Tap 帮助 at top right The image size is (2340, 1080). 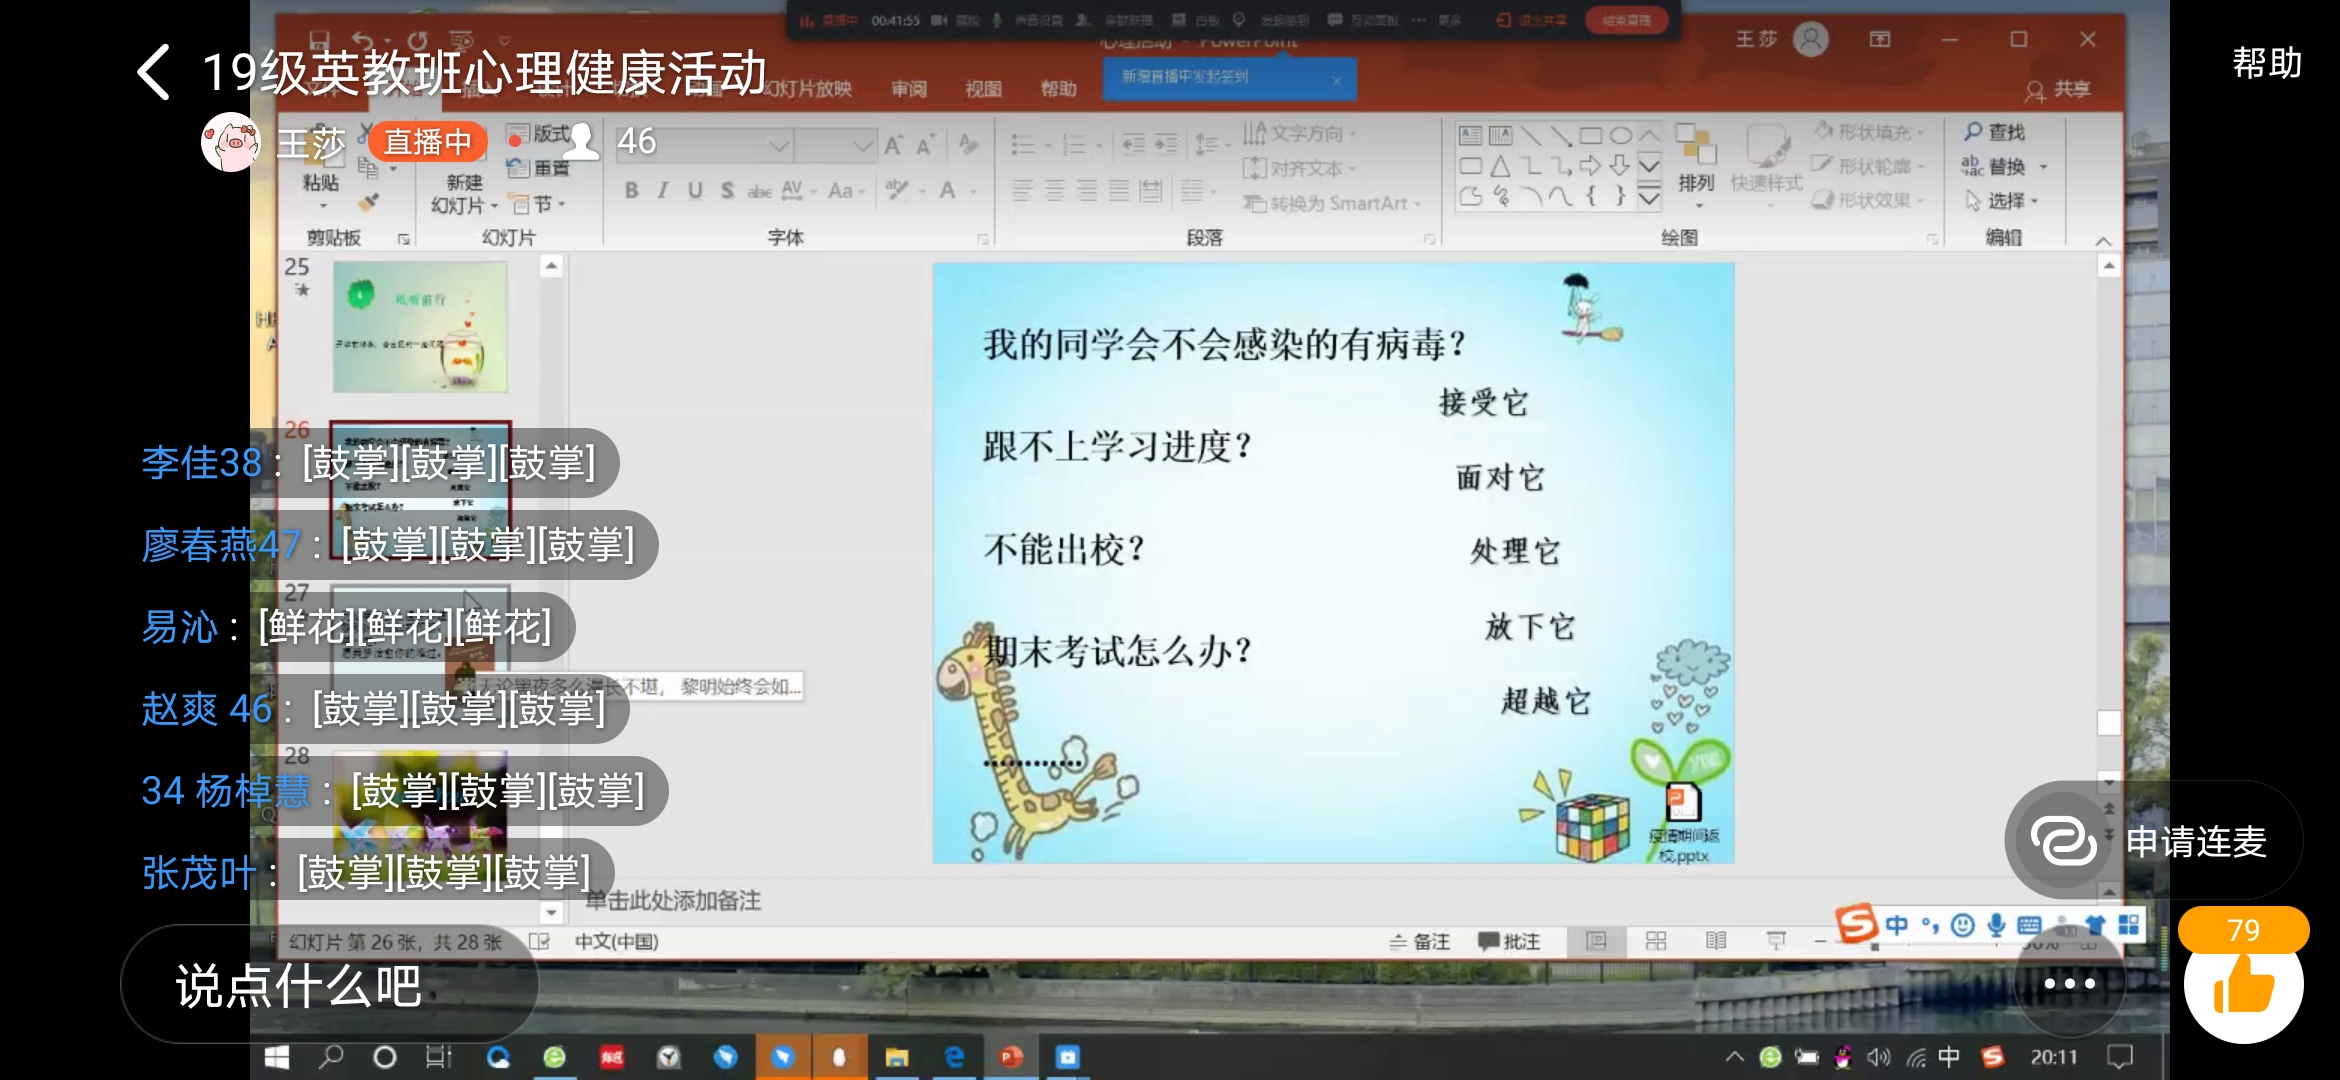click(2267, 63)
